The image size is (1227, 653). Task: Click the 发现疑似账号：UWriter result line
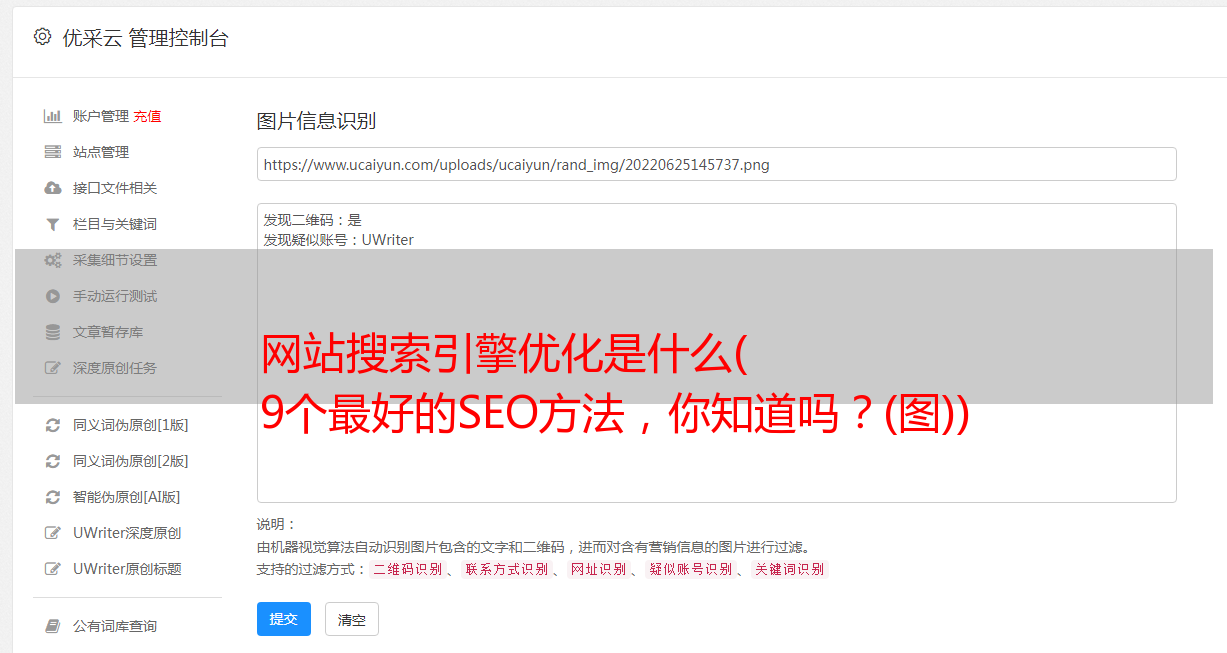[x=339, y=240]
